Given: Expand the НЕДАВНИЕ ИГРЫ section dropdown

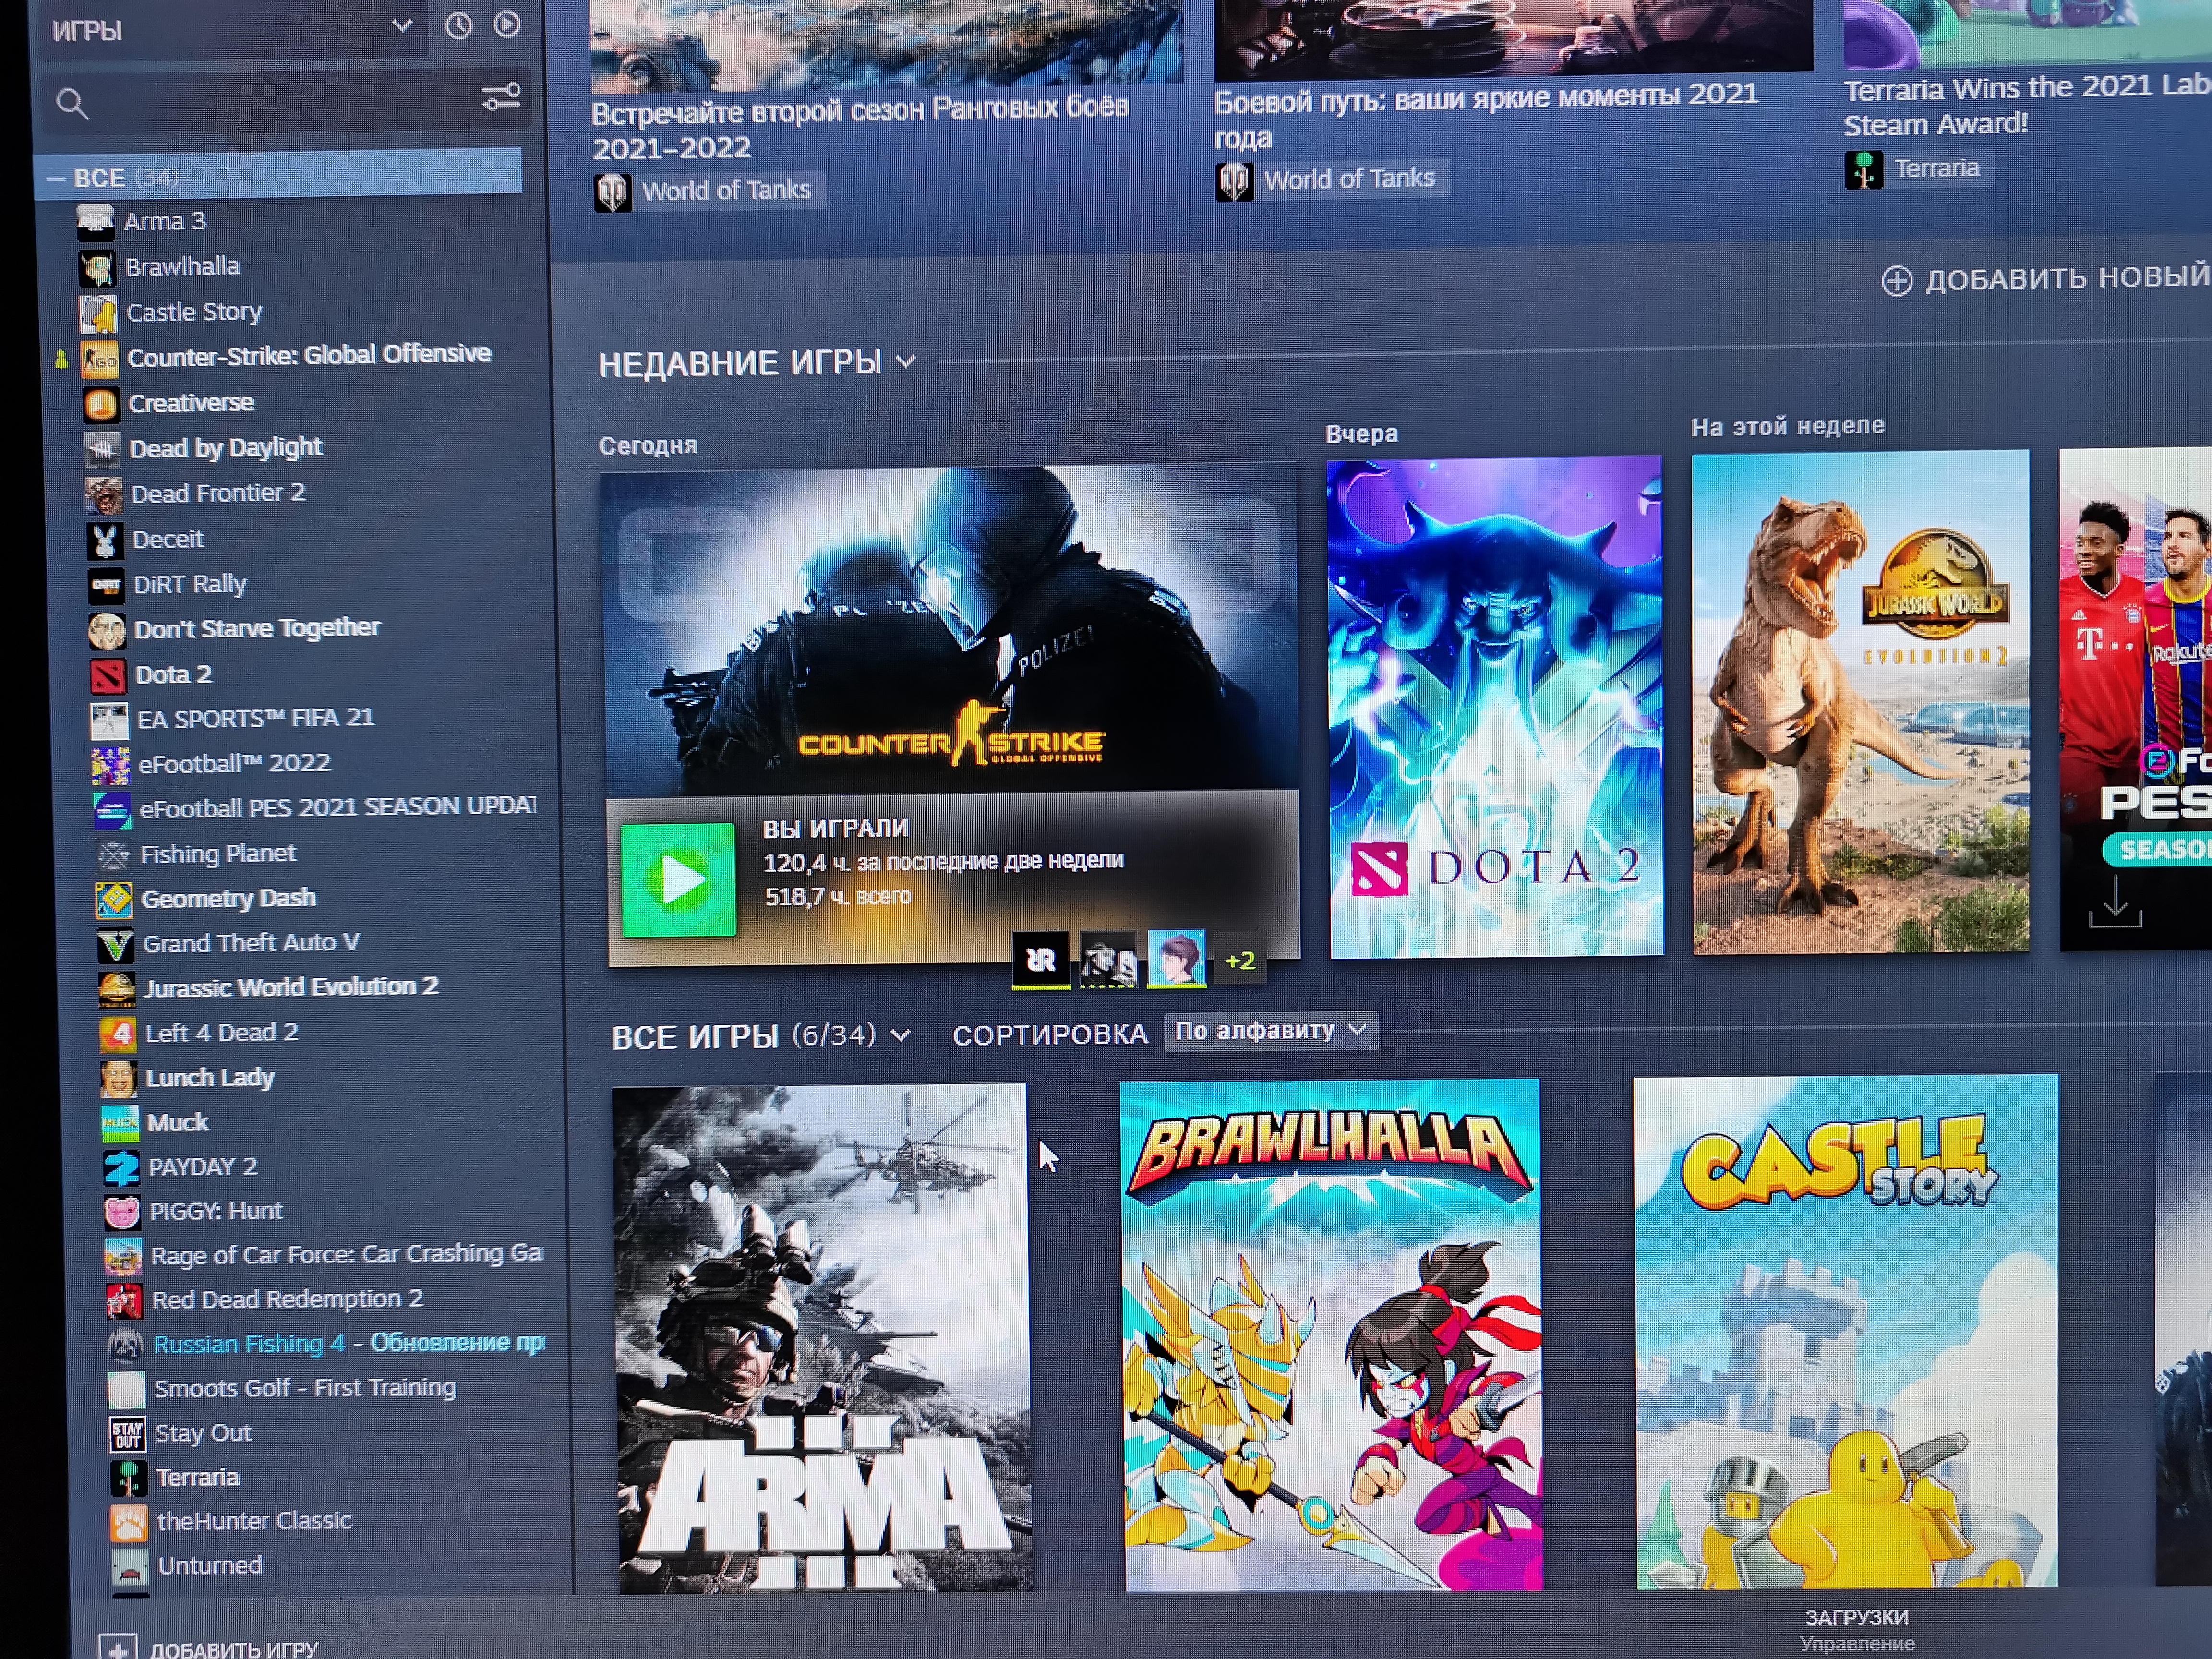Looking at the screenshot, I should click(x=906, y=361).
